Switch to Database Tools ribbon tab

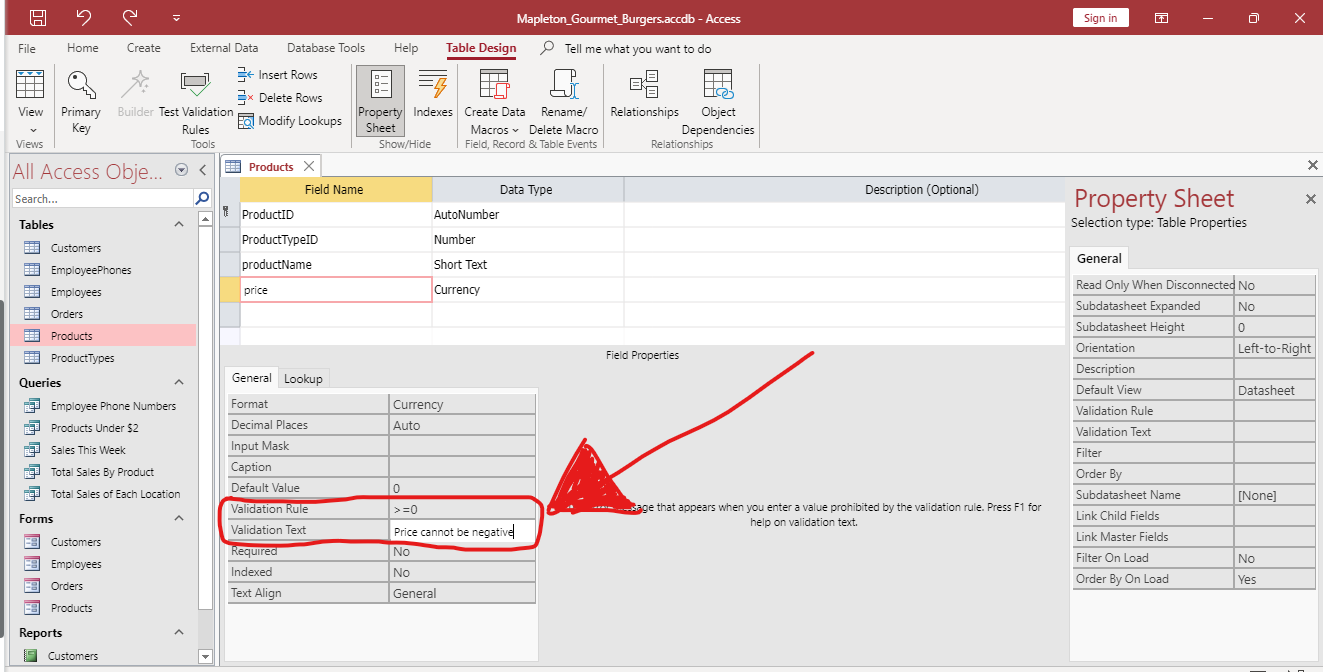click(326, 48)
